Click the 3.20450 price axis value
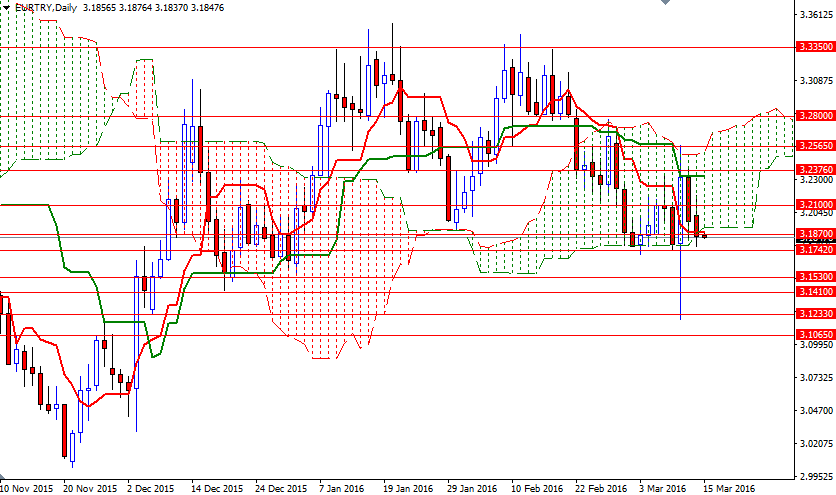 point(816,213)
